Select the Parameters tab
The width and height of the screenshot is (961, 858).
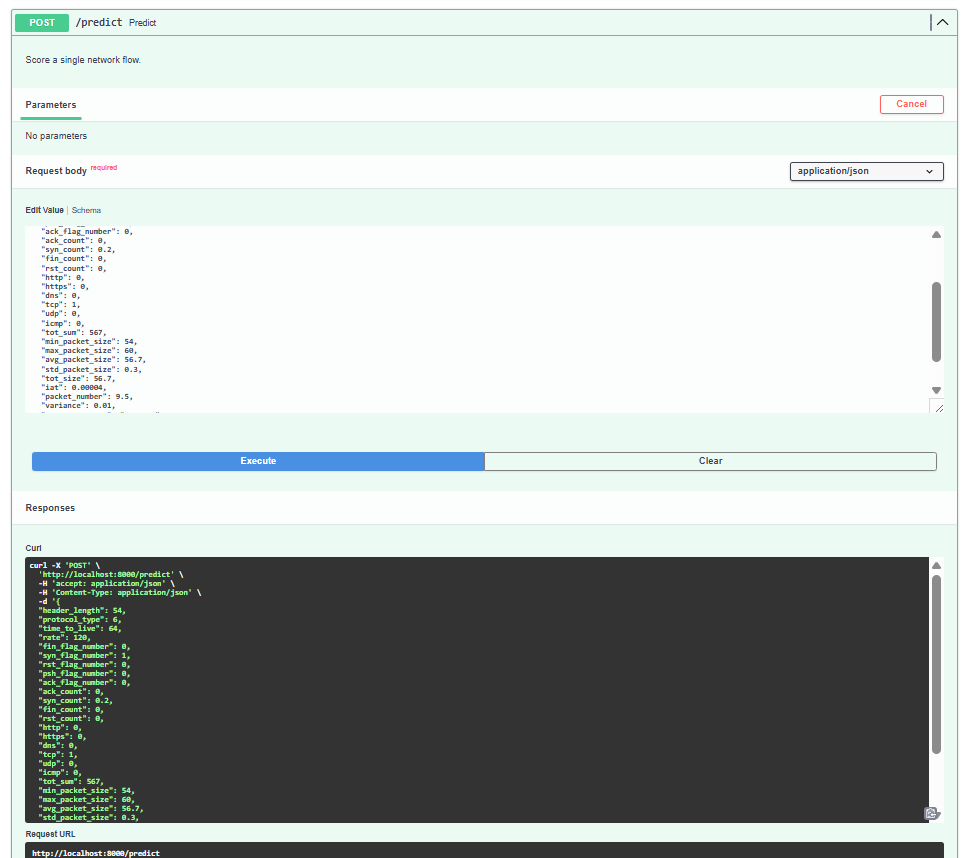[51, 105]
